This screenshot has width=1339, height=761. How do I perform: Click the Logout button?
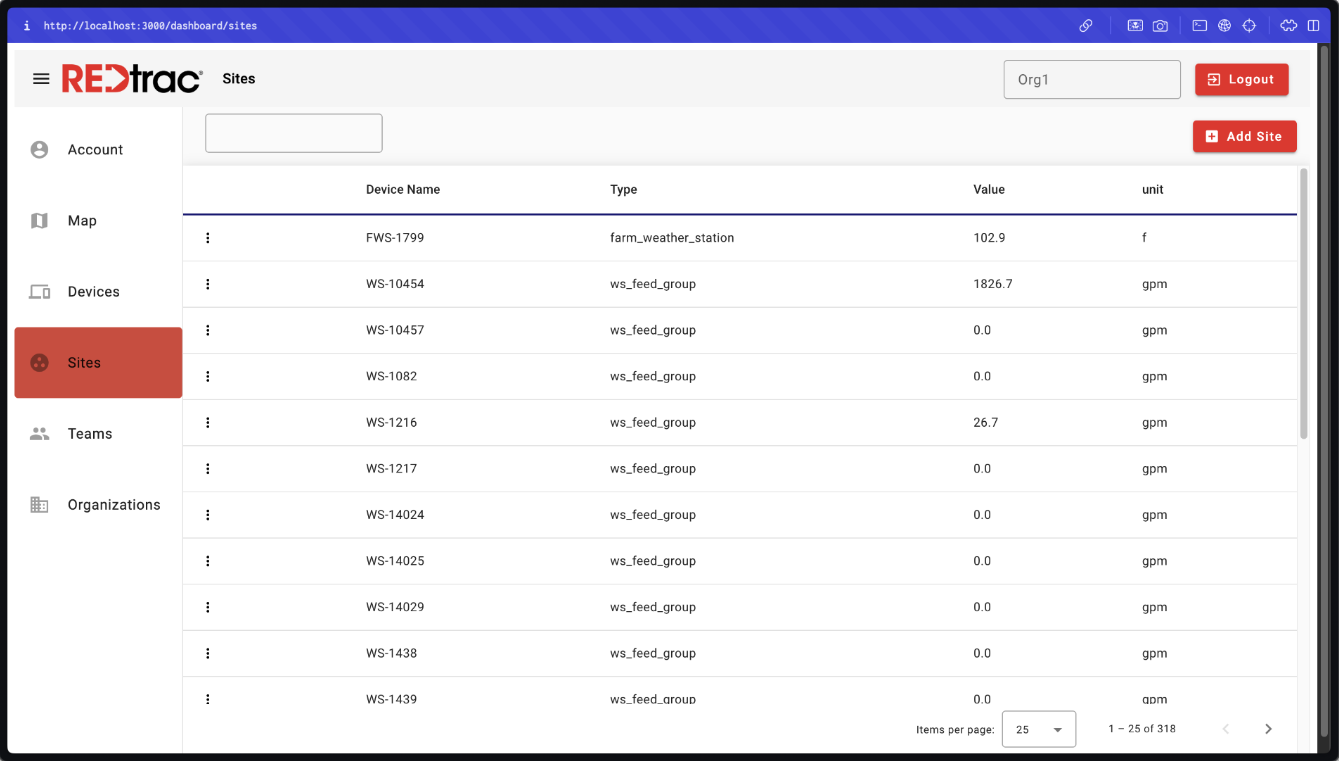[1242, 79]
